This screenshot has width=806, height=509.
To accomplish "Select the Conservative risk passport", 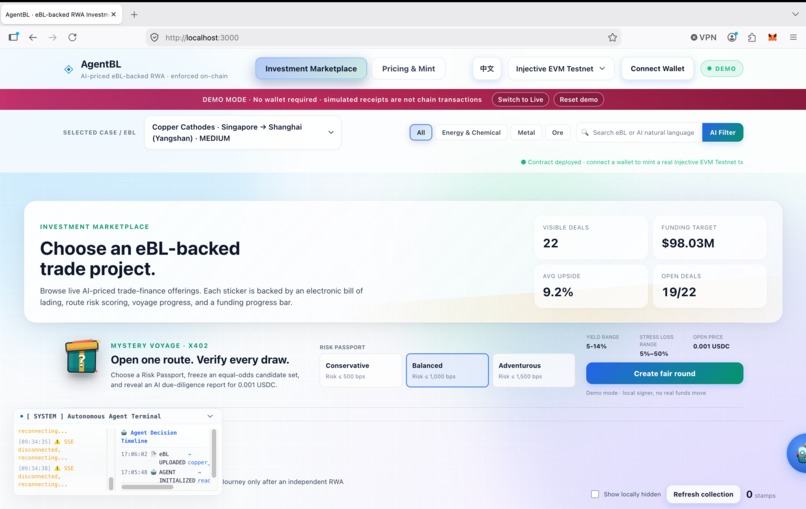I will 360,370.
